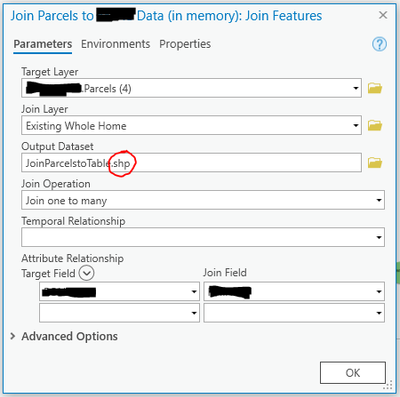The image size is (400, 397).
Task: Browse for Target Layer with folder icon
Action: click(x=375, y=88)
